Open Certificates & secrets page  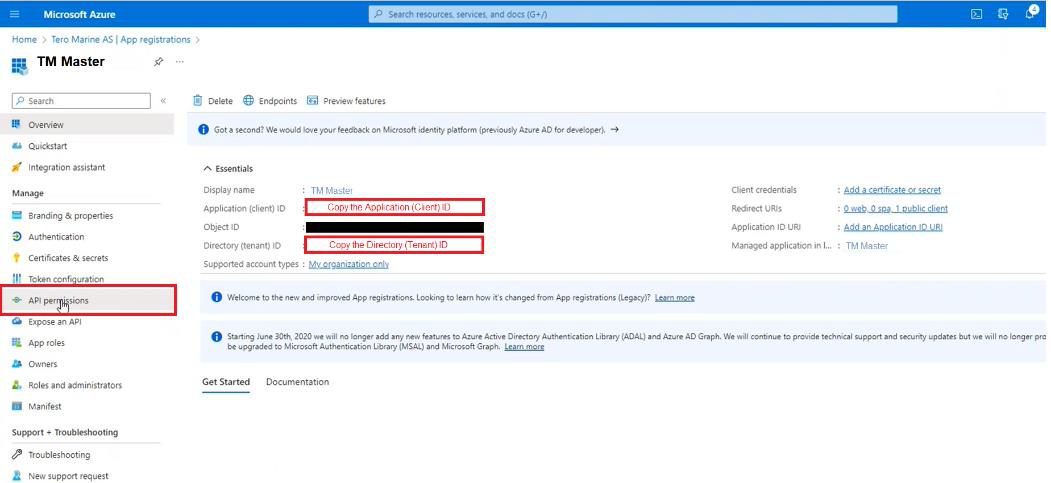68,258
